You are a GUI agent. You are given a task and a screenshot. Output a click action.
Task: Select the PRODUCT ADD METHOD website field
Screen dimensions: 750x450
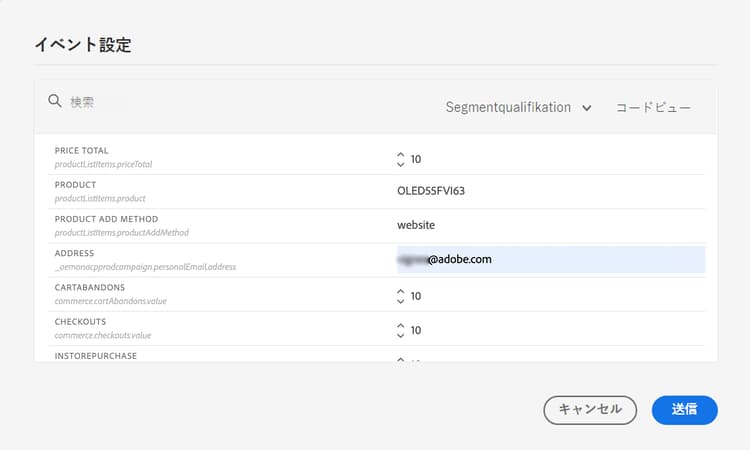point(416,225)
